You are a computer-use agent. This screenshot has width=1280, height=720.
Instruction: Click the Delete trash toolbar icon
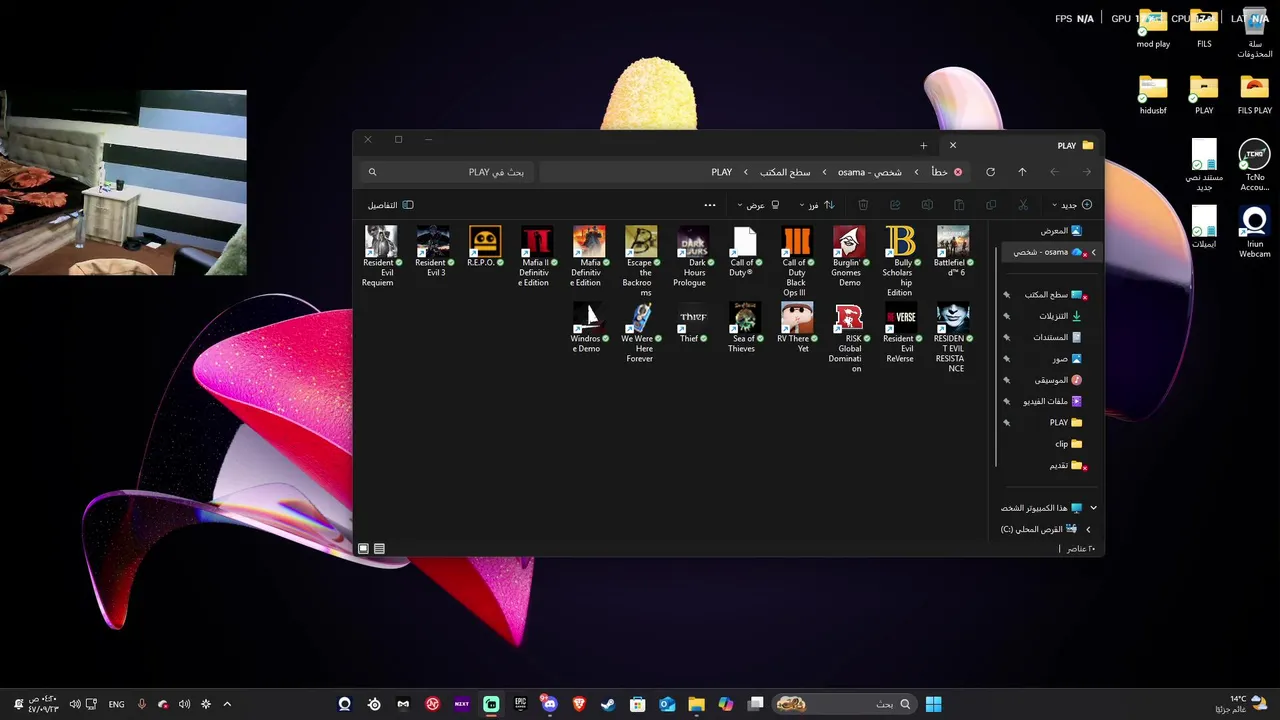click(x=863, y=205)
